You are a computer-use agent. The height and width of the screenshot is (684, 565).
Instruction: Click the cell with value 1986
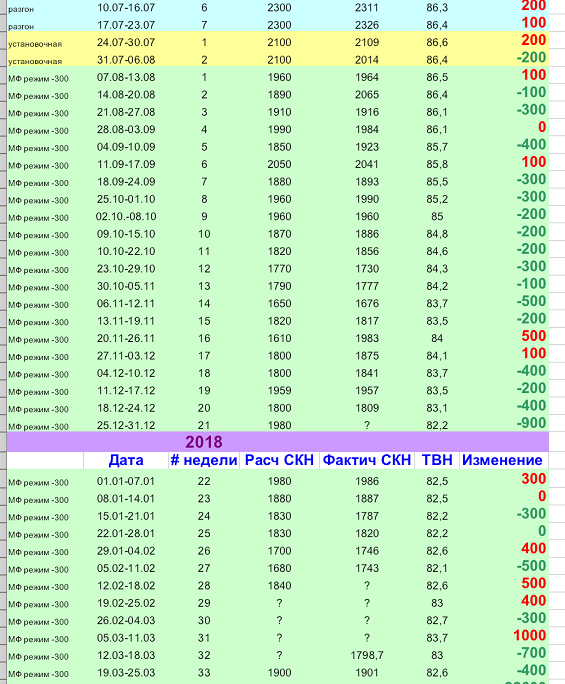click(x=366, y=482)
